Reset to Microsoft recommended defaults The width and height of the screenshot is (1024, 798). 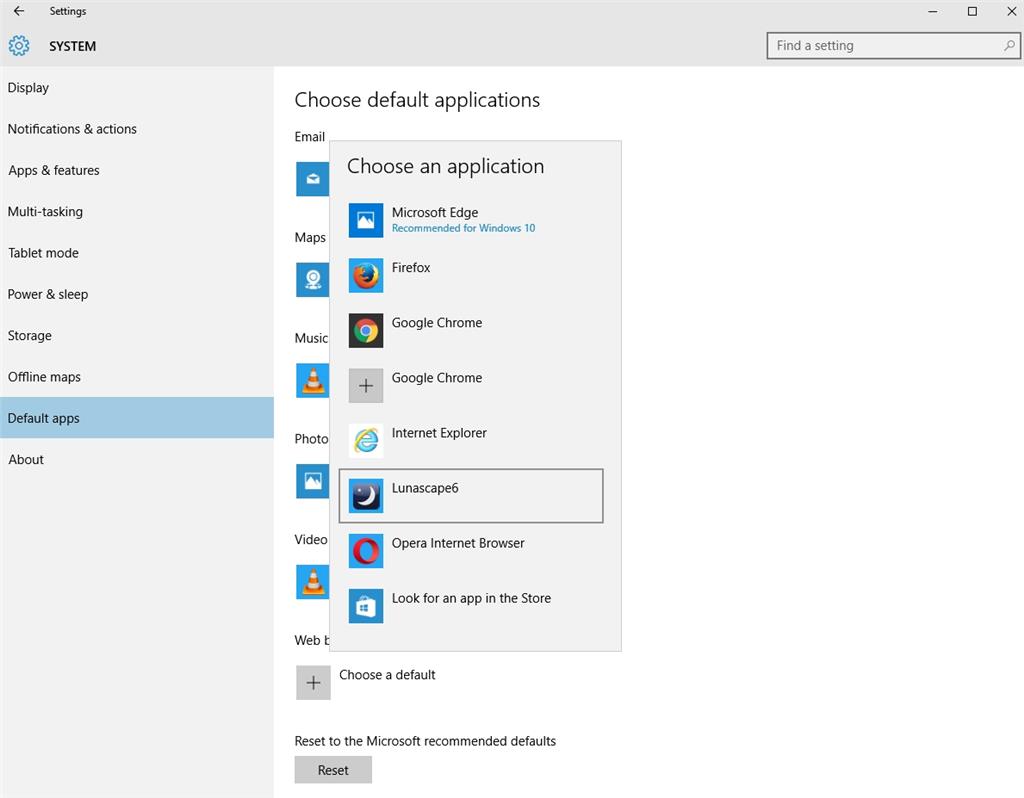(333, 770)
